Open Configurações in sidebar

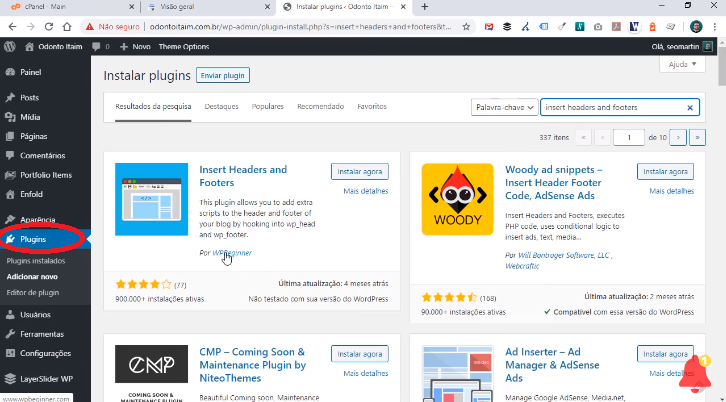pyautogui.click(x=45, y=353)
